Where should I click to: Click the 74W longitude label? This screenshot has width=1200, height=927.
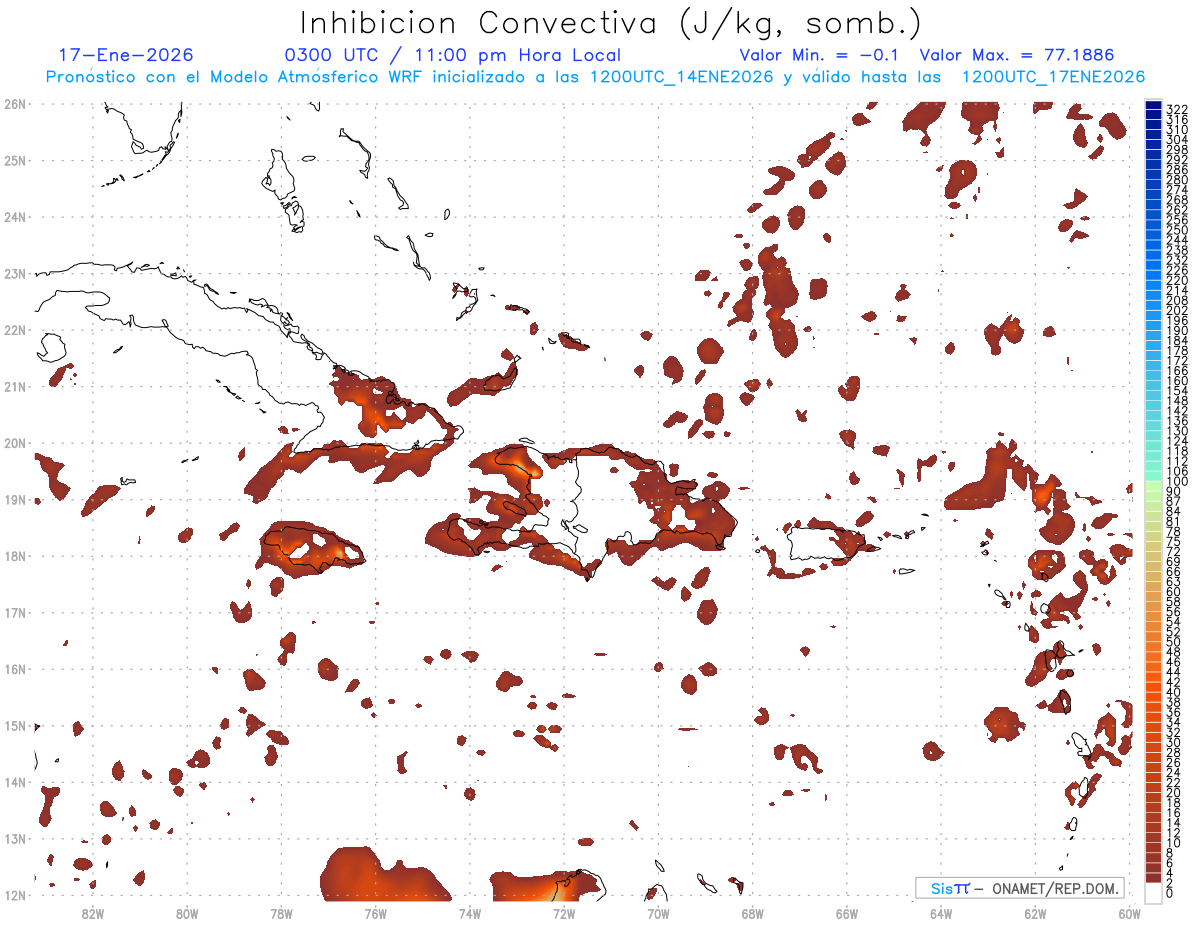coord(470,913)
